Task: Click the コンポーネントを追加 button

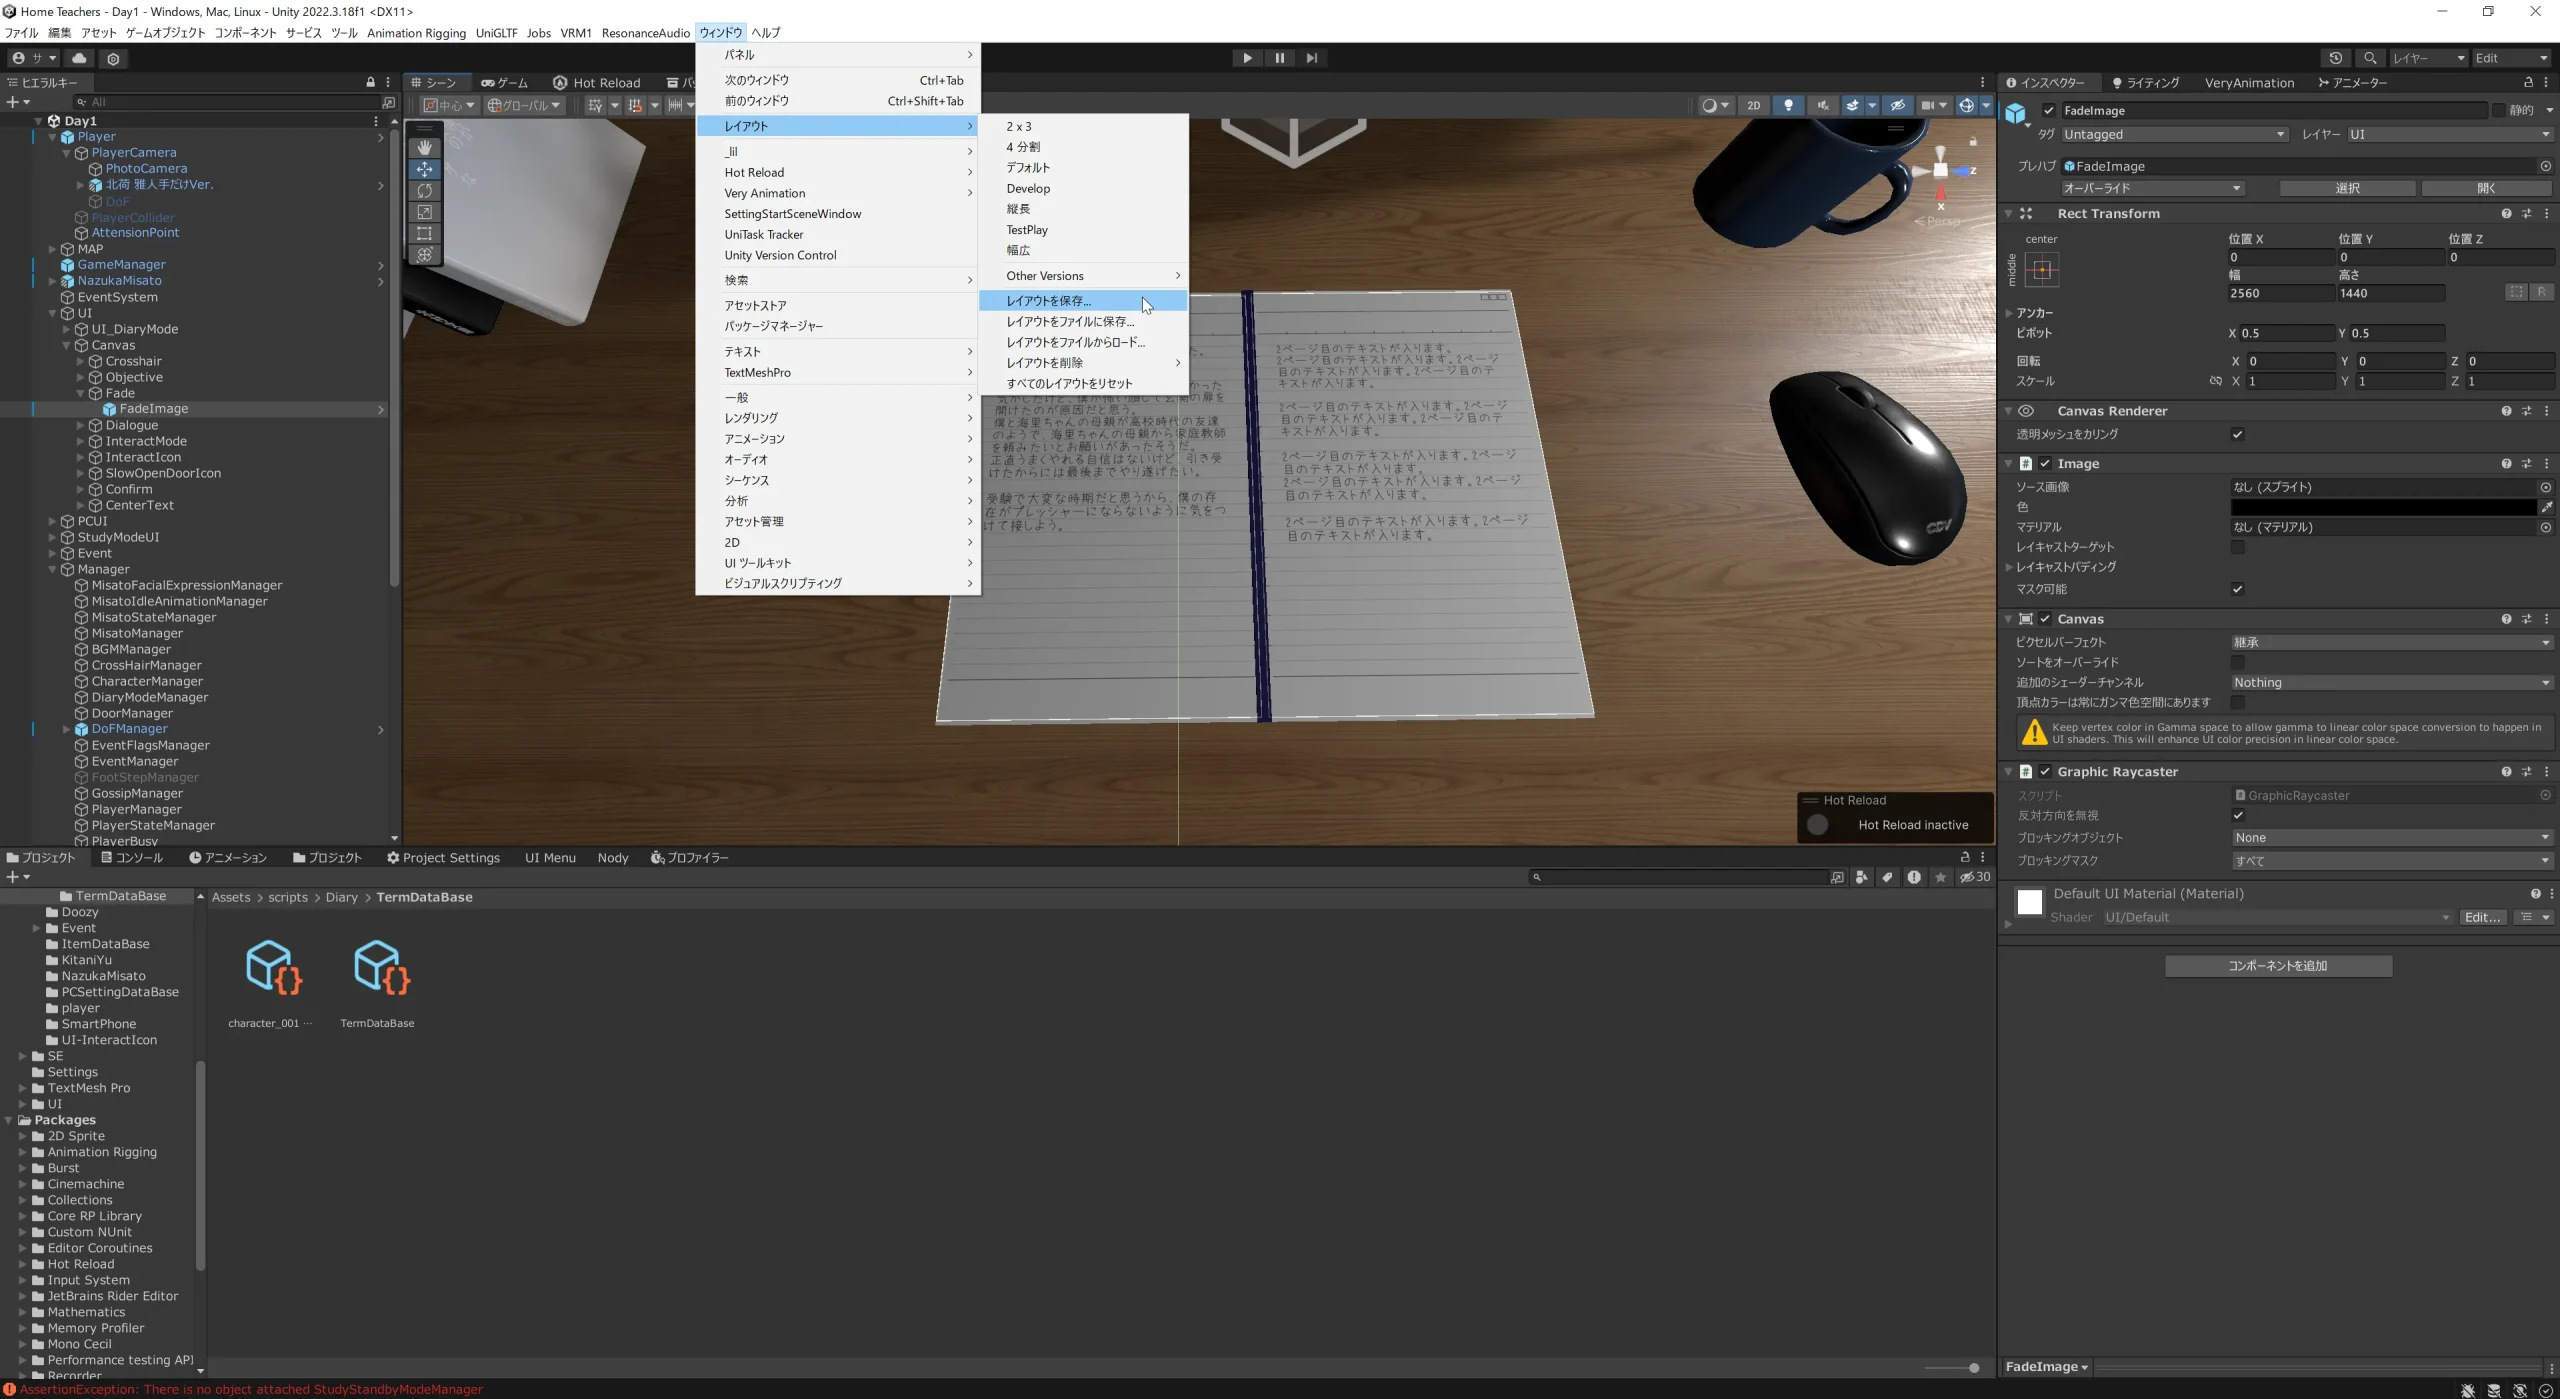Action: pos(2278,966)
